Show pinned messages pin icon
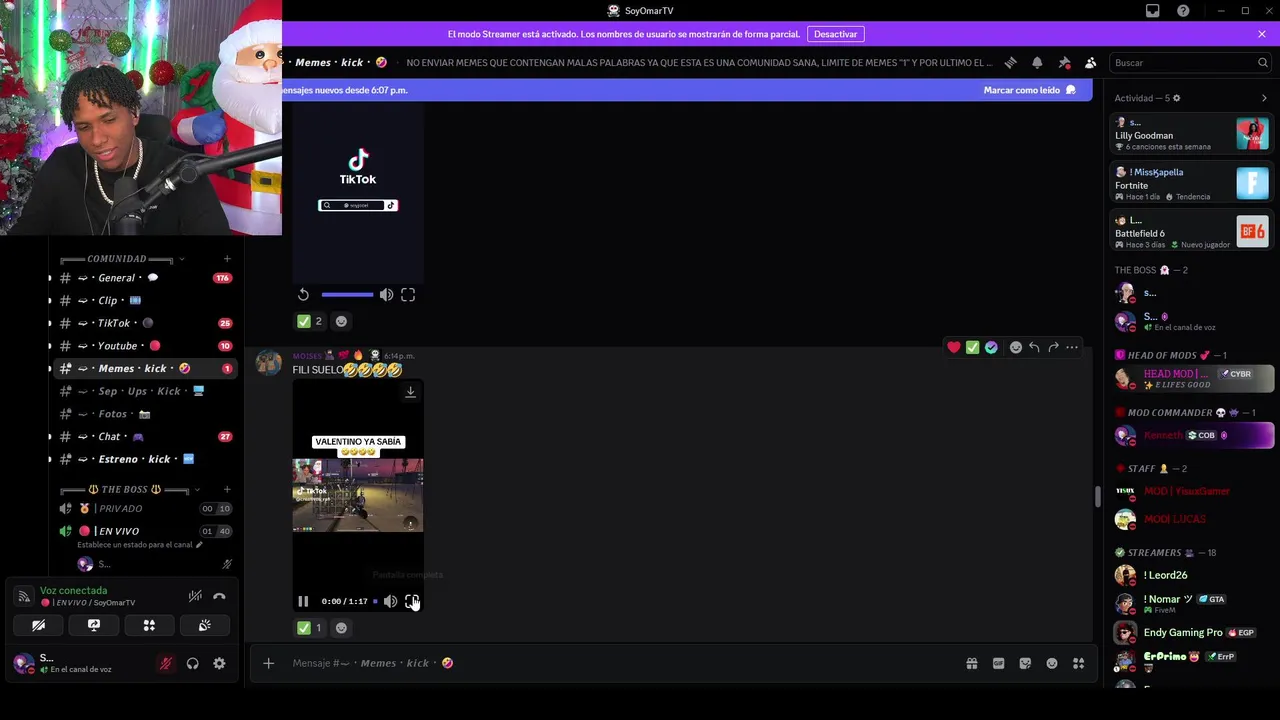This screenshot has width=1280, height=720. pyautogui.click(x=1064, y=62)
